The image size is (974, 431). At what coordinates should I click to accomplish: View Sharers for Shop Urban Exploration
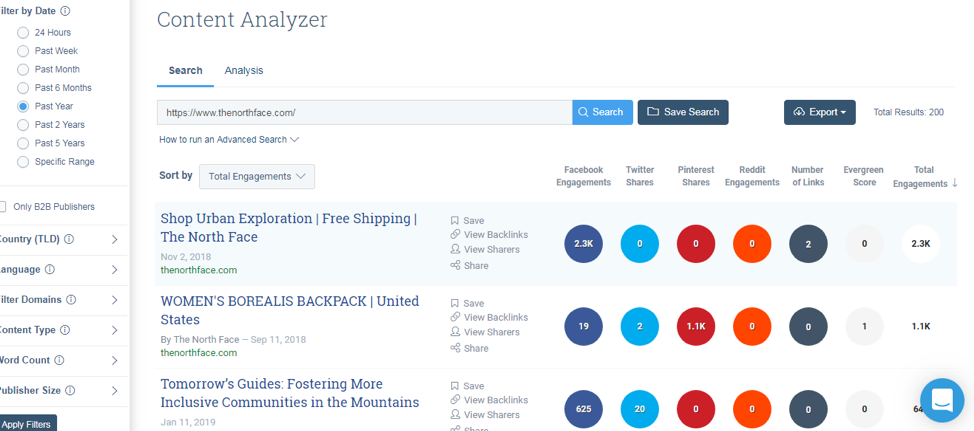coord(485,250)
